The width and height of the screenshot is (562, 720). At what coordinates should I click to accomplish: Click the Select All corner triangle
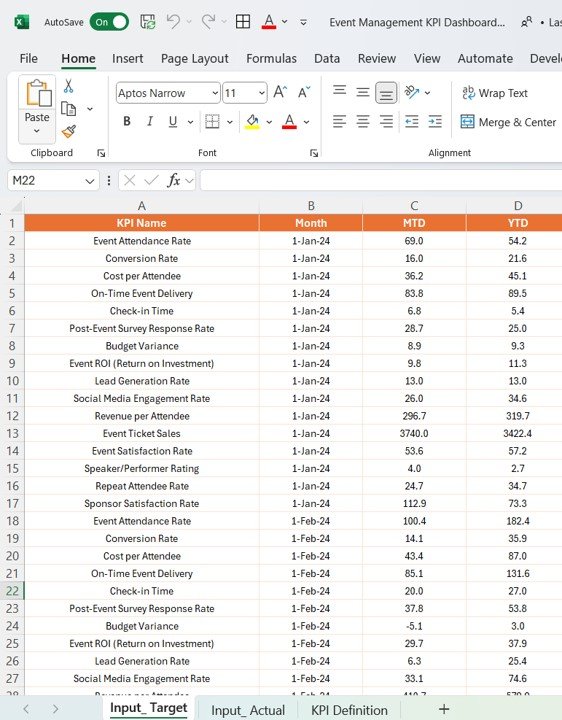(15, 206)
